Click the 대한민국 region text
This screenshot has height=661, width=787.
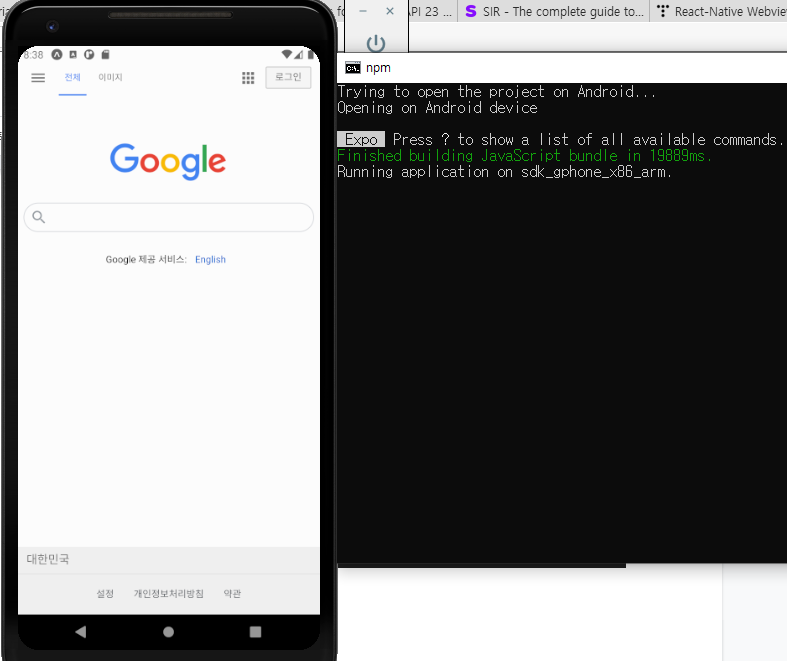(48, 559)
